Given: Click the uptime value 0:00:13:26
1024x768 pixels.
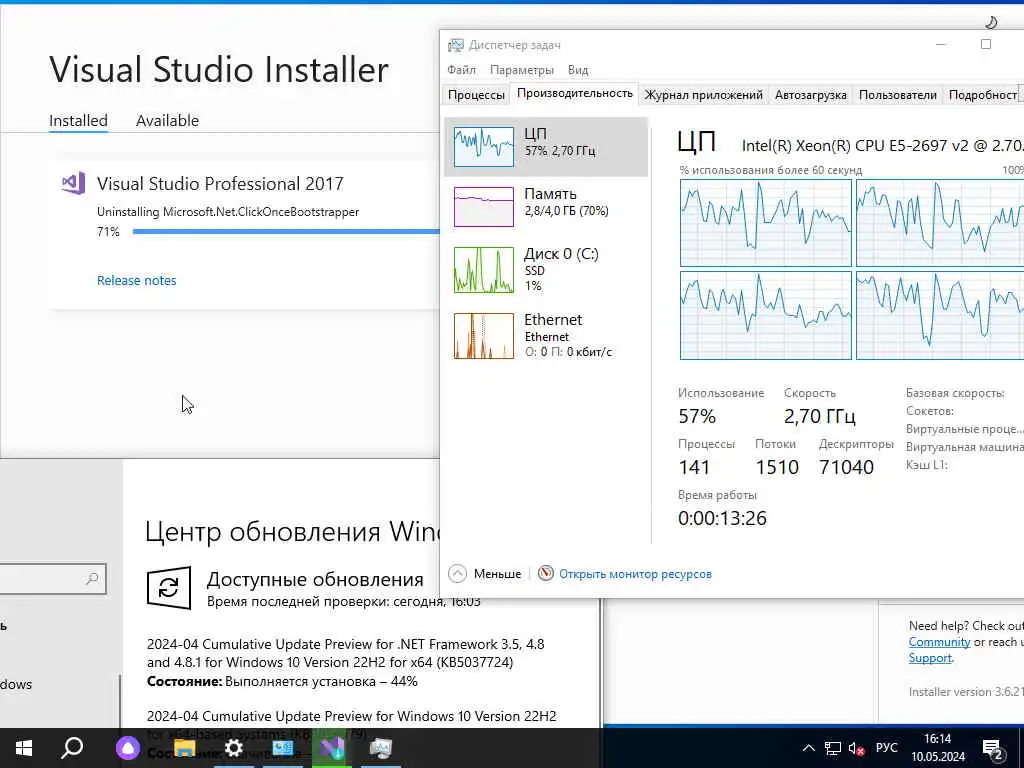Looking at the screenshot, I should (x=722, y=518).
